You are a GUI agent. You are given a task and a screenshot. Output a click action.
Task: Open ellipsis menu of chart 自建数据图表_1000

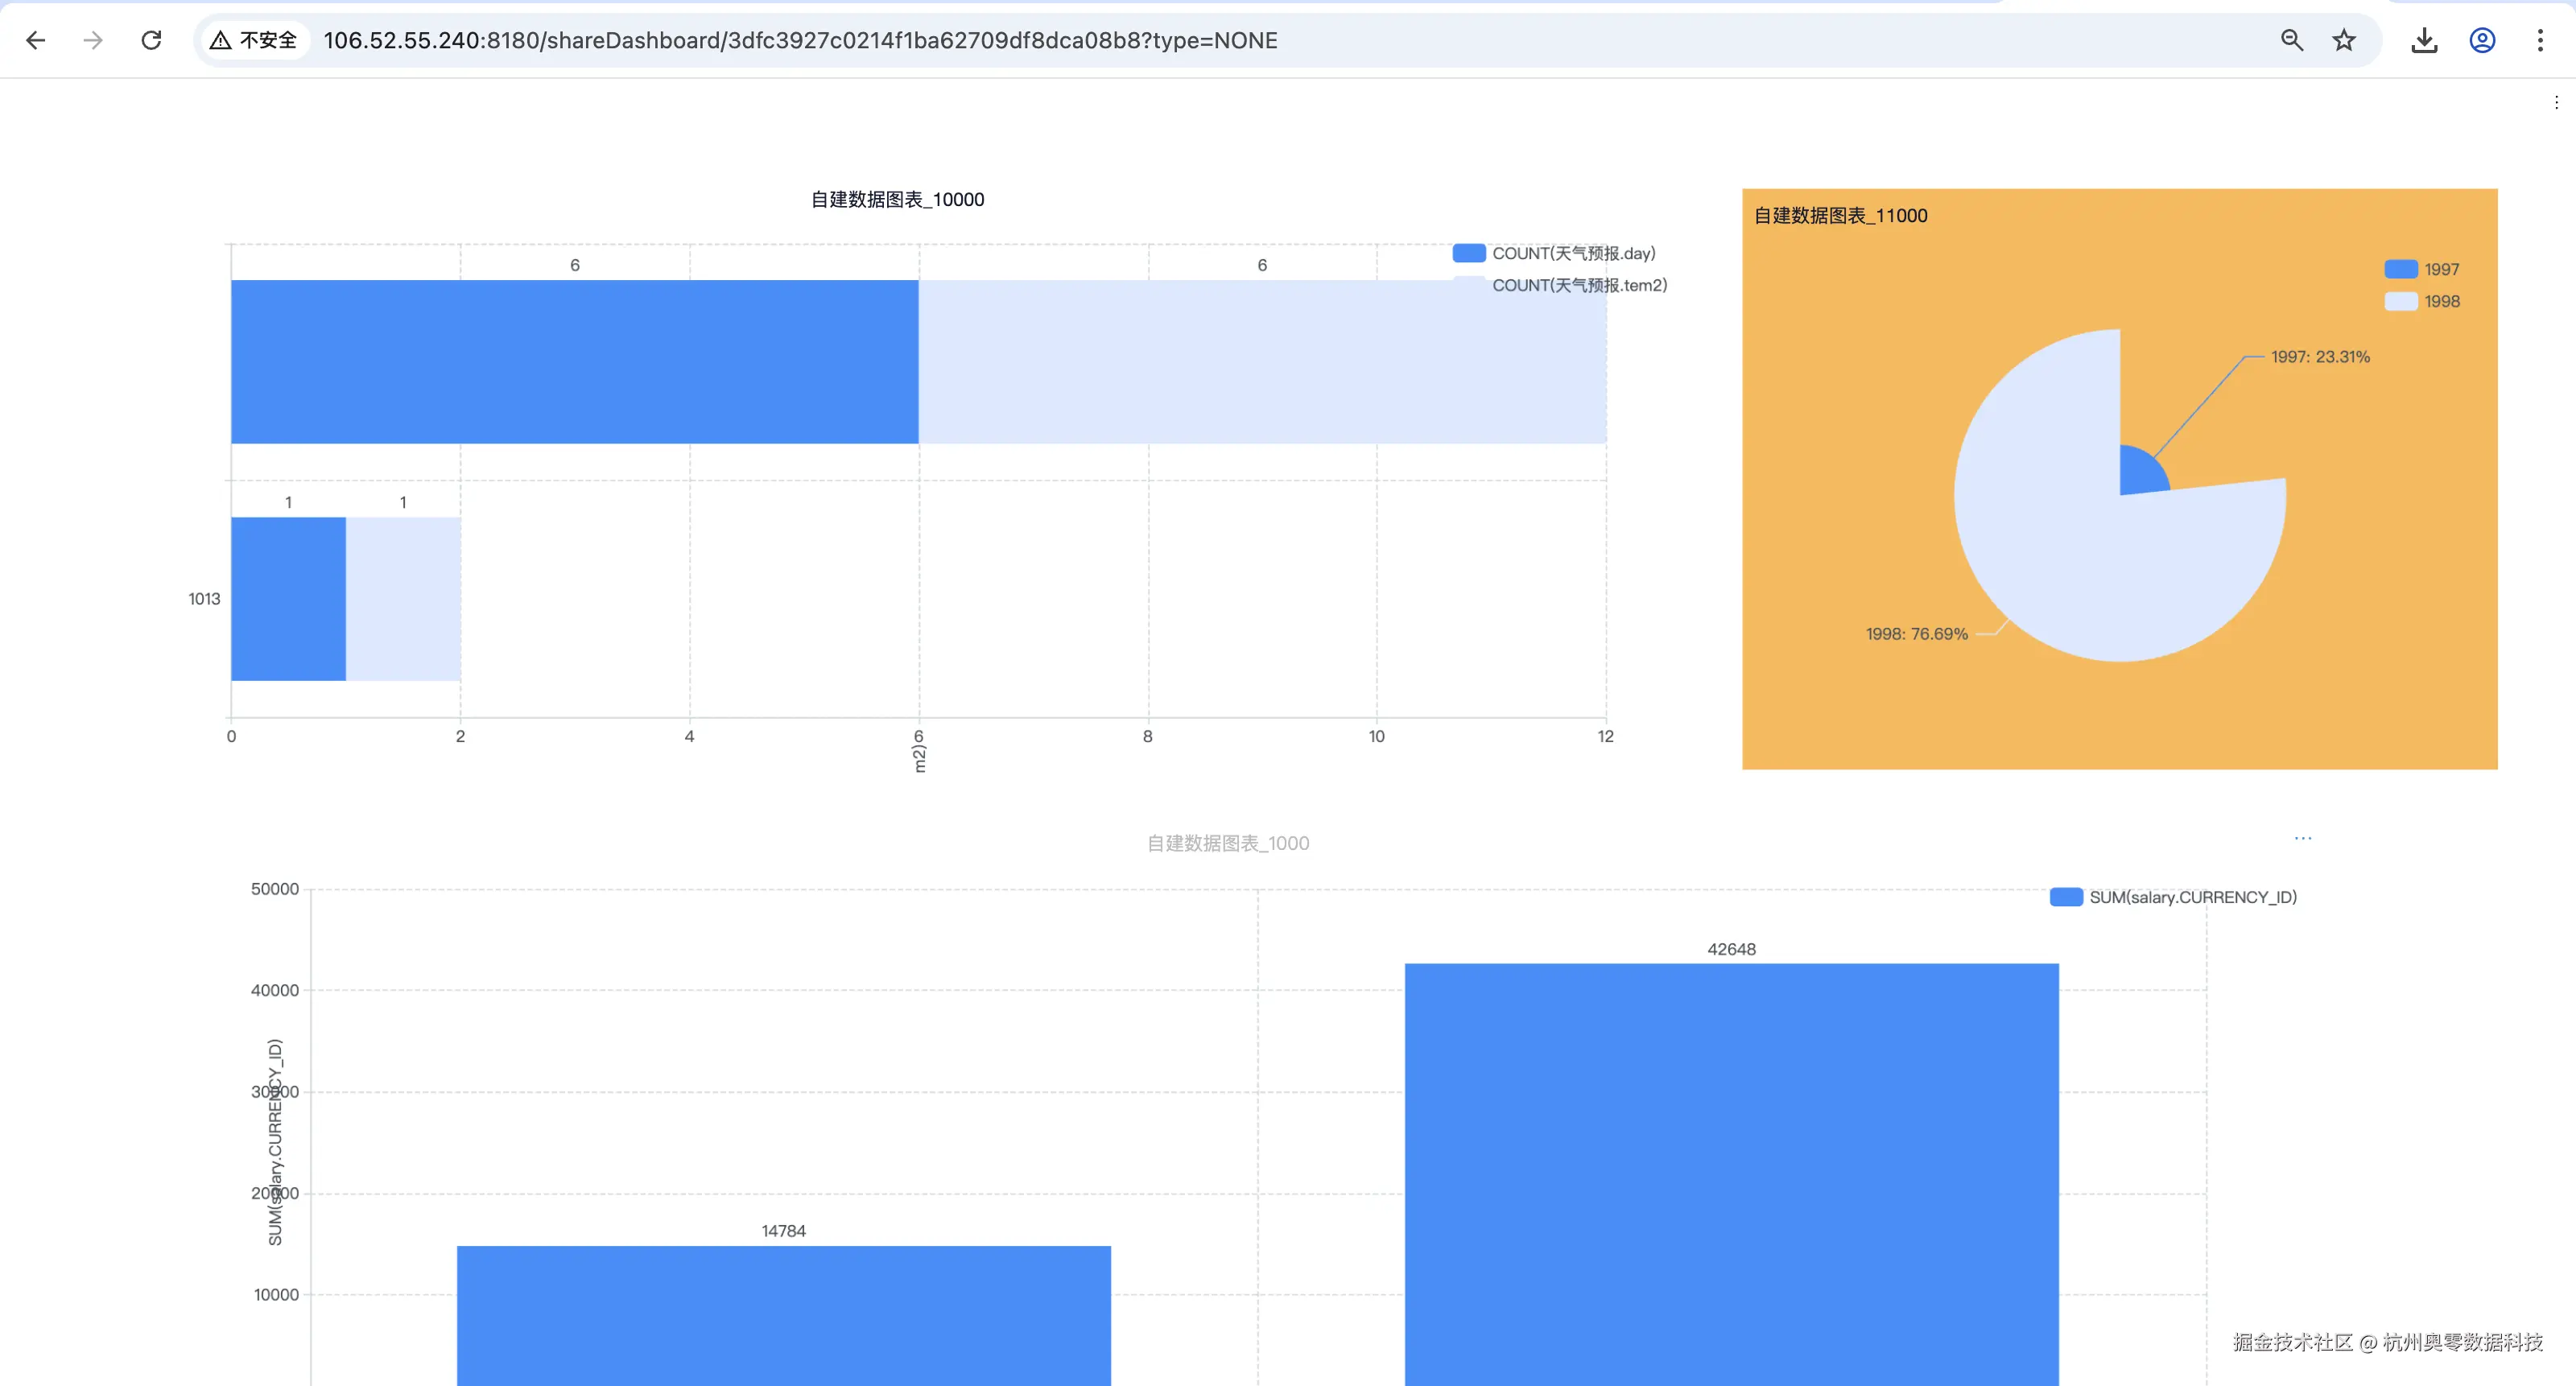2303,838
